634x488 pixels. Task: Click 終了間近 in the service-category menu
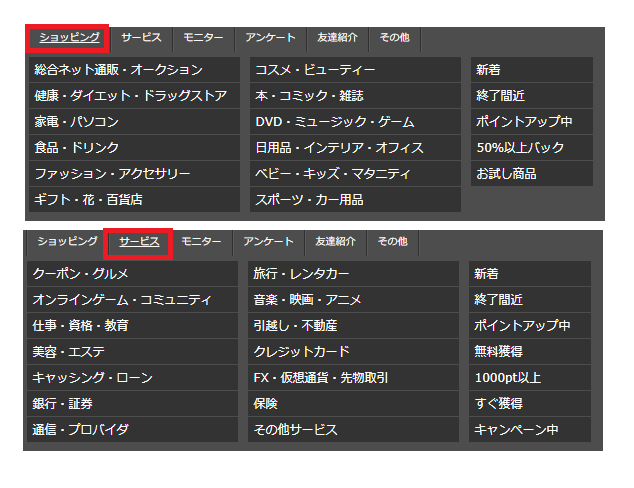(530, 300)
